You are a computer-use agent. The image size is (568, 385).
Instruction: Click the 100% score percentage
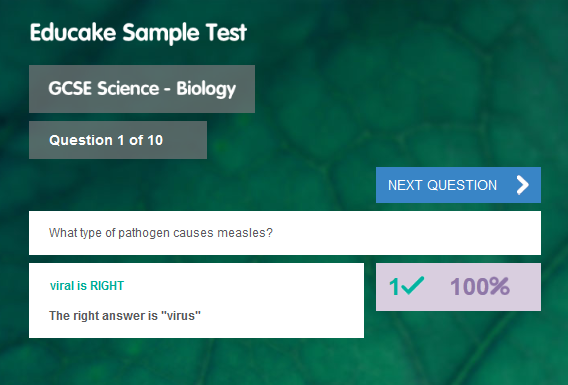click(480, 286)
